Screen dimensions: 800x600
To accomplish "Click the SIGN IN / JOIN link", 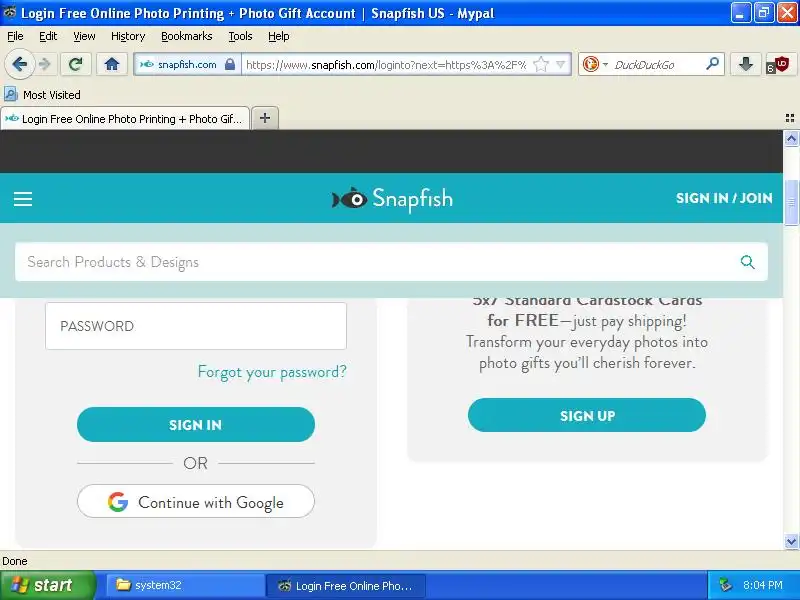I will coord(724,198).
